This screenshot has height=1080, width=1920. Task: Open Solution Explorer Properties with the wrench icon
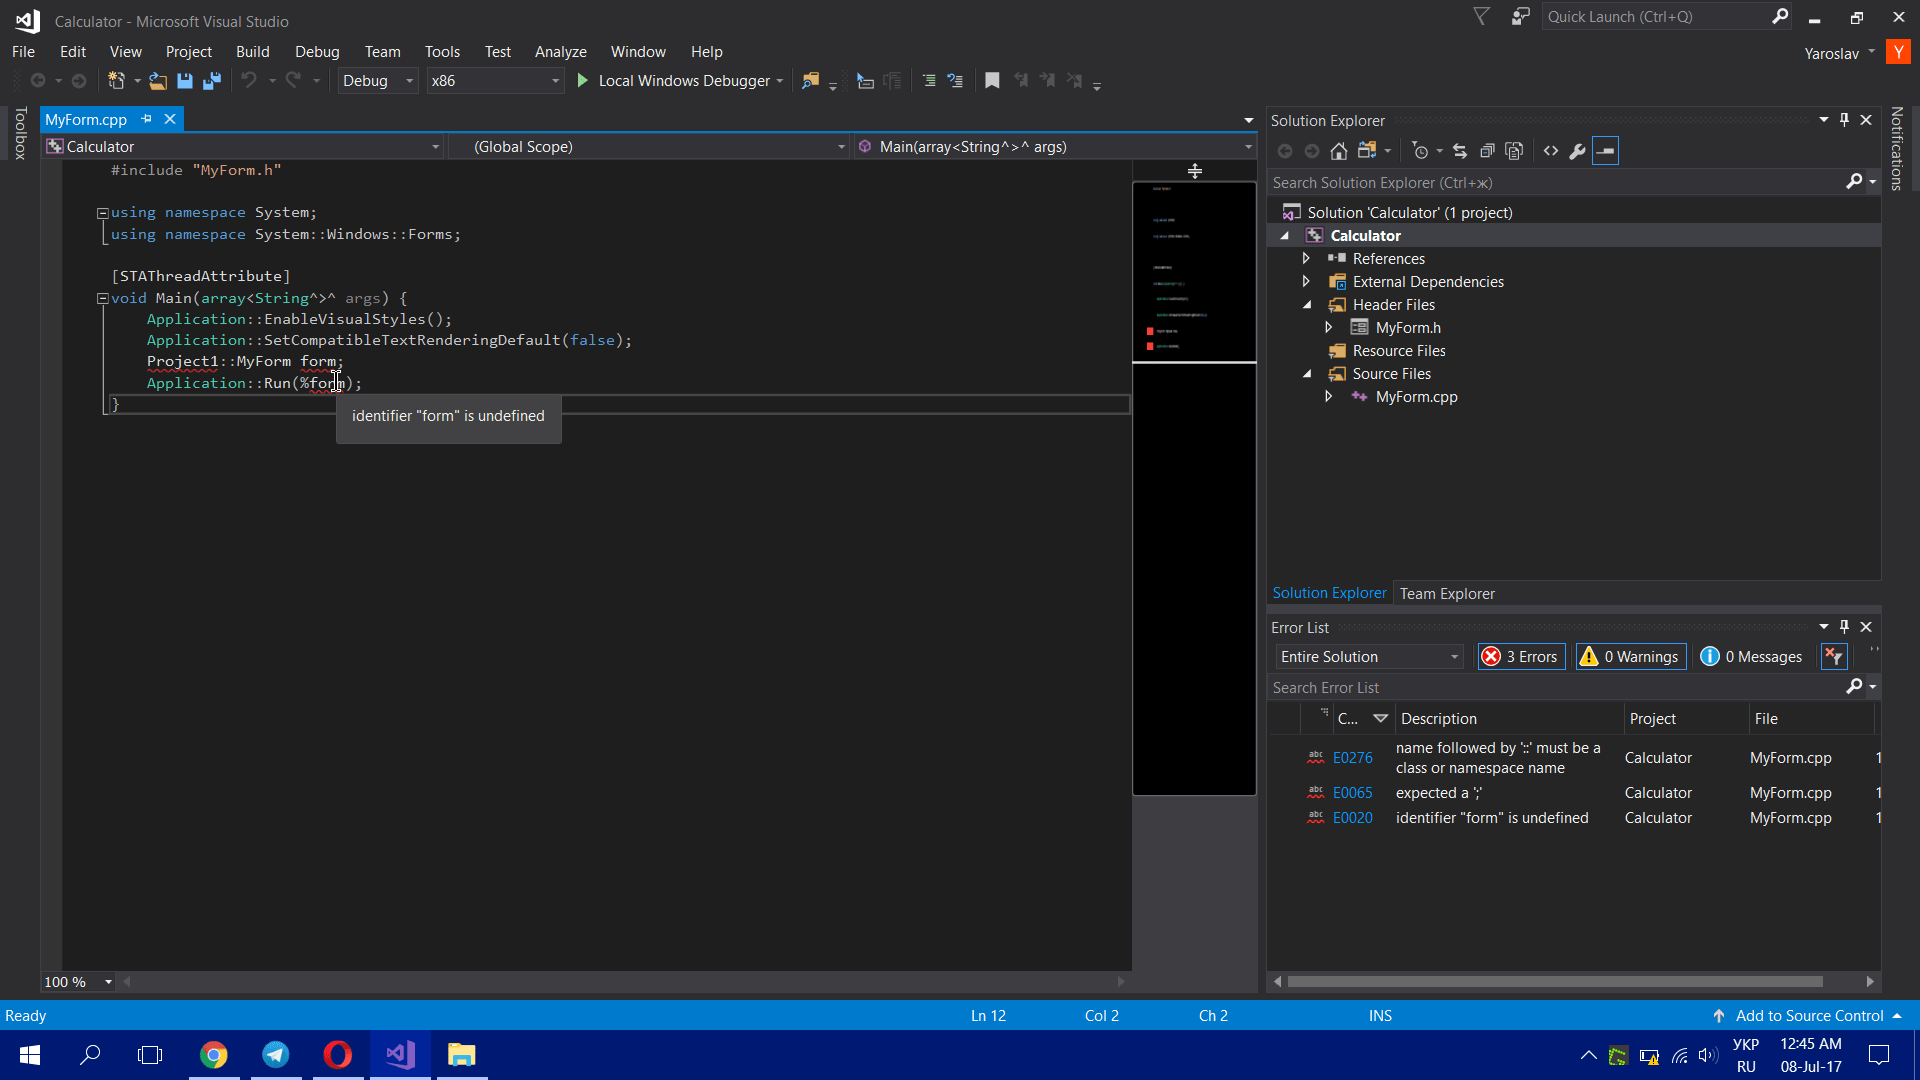pyautogui.click(x=1577, y=150)
